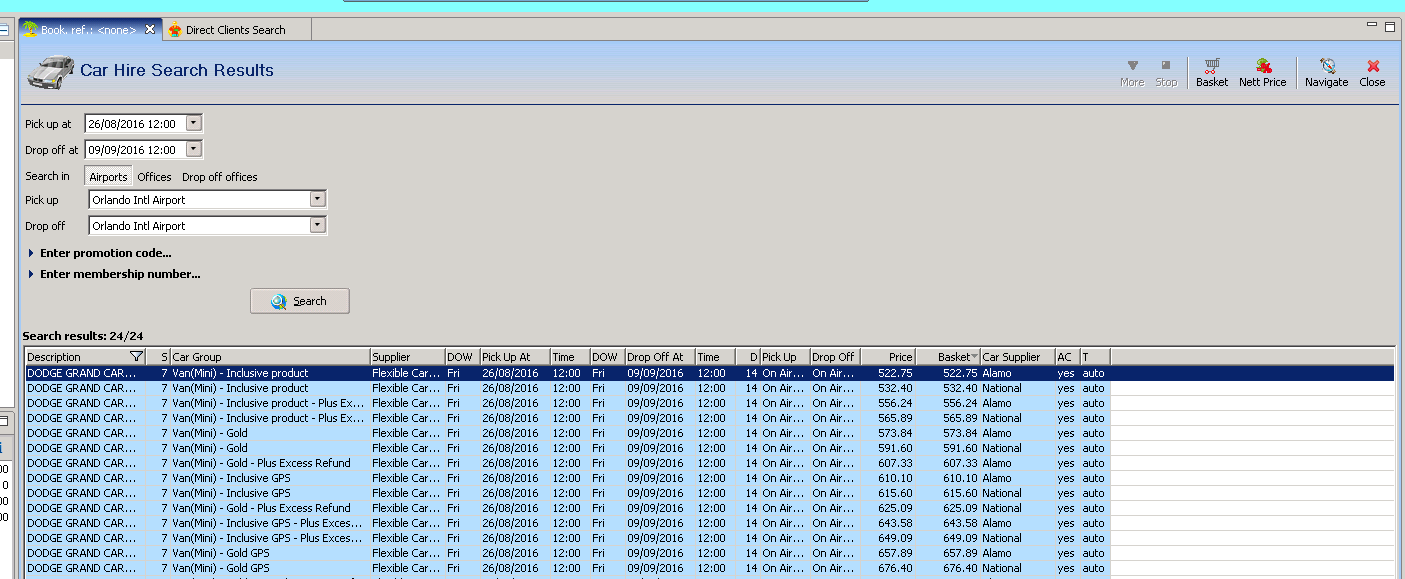The height and width of the screenshot is (579, 1405).
Task: Sort by the AC column header
Action: tap(1067, 357)
